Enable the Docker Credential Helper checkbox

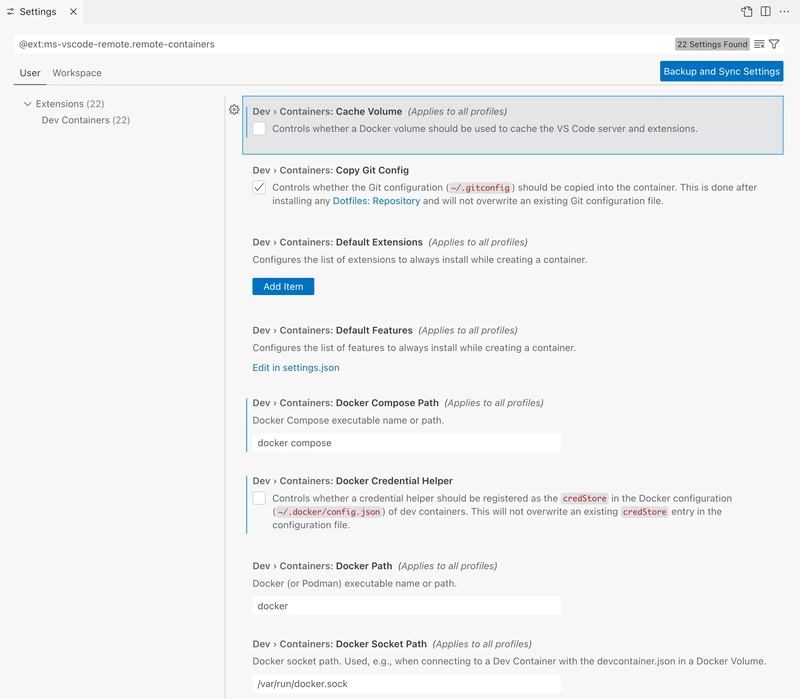pos(259,498)
